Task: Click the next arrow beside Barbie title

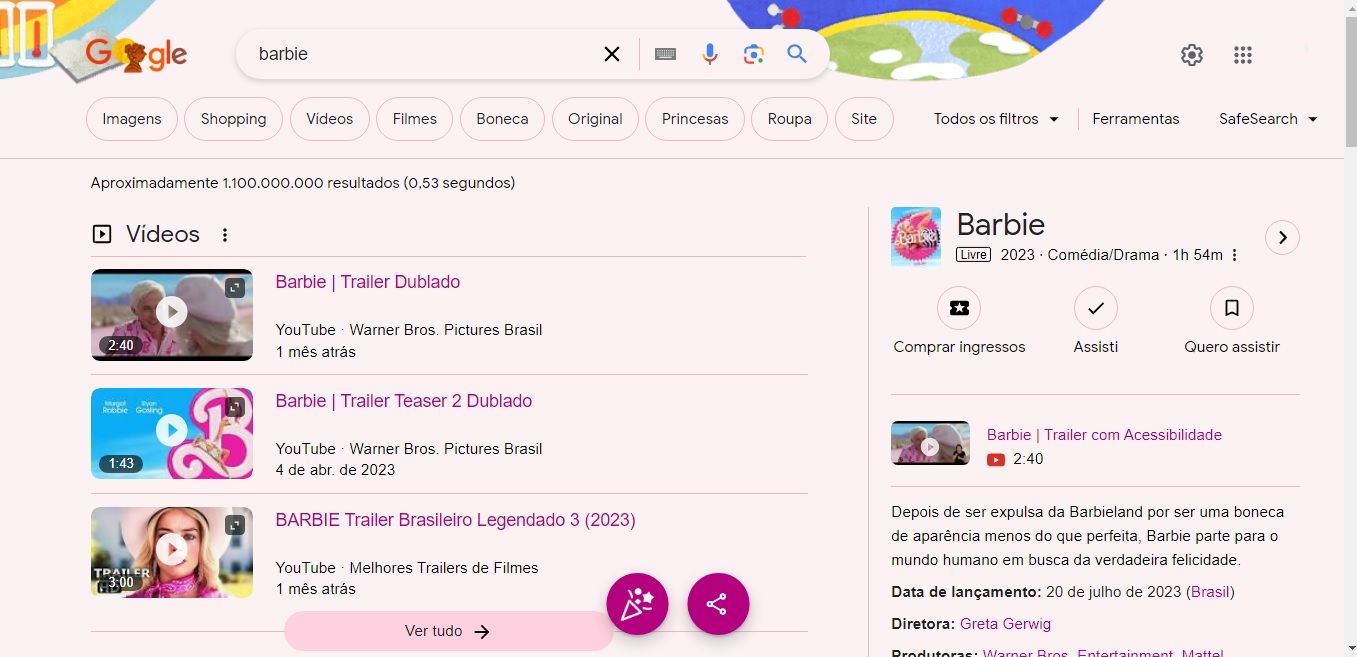Action: (1282, 238)
